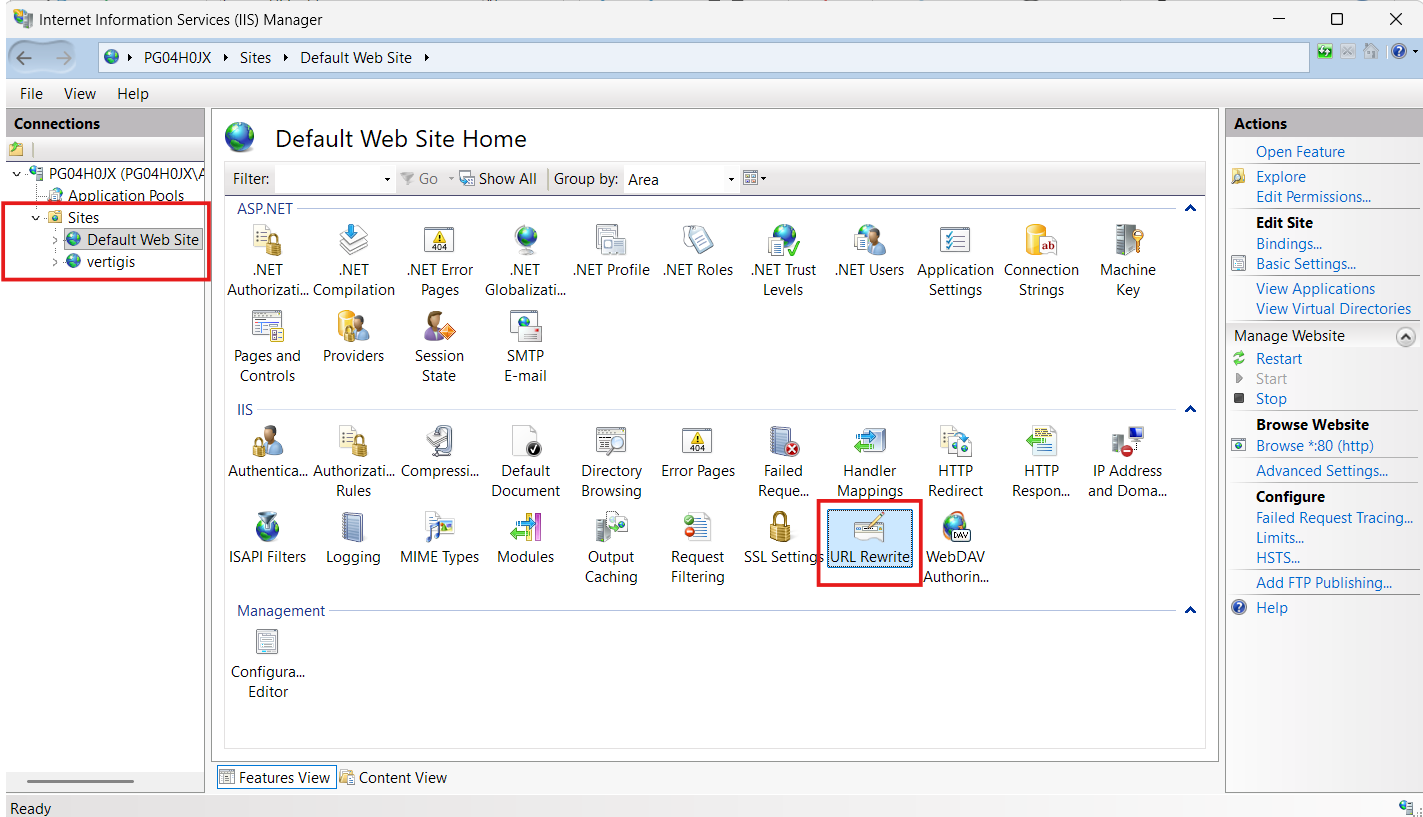Open the WebDAV Authoring Rules icon
The width and height of the screenshot is (1423, 817).
click(x=956, y=548)
